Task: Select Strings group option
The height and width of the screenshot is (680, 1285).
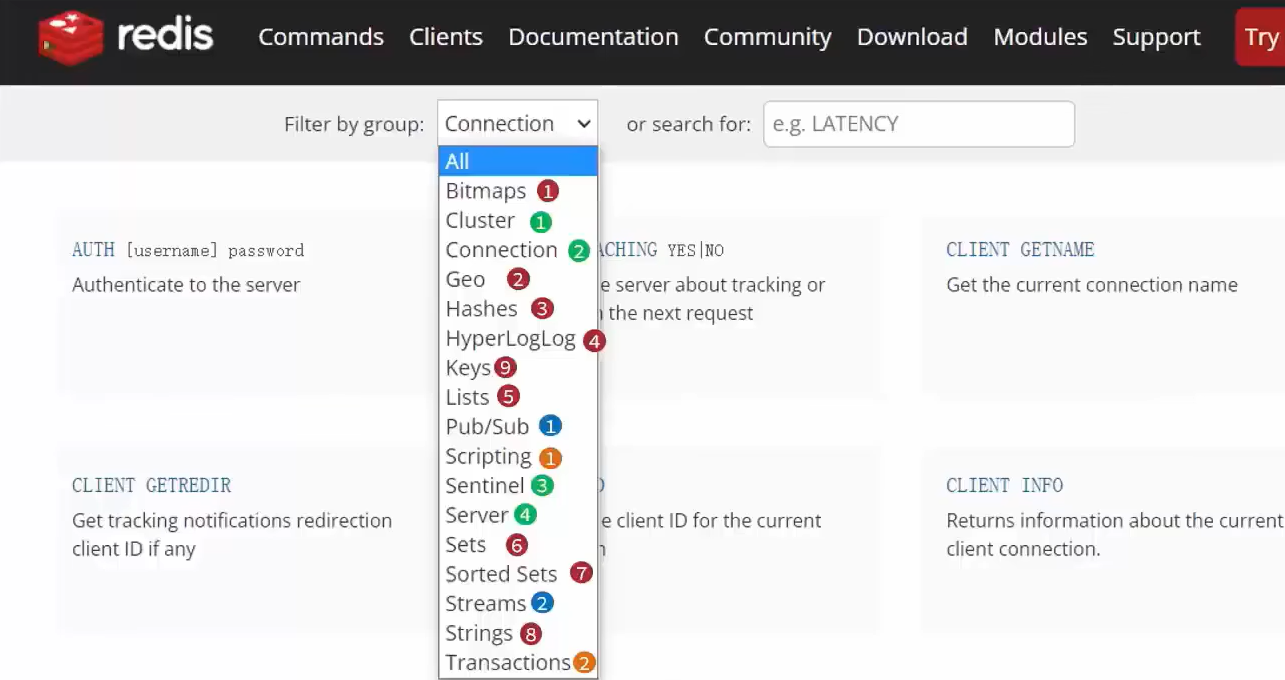Action: coord(518,633)
